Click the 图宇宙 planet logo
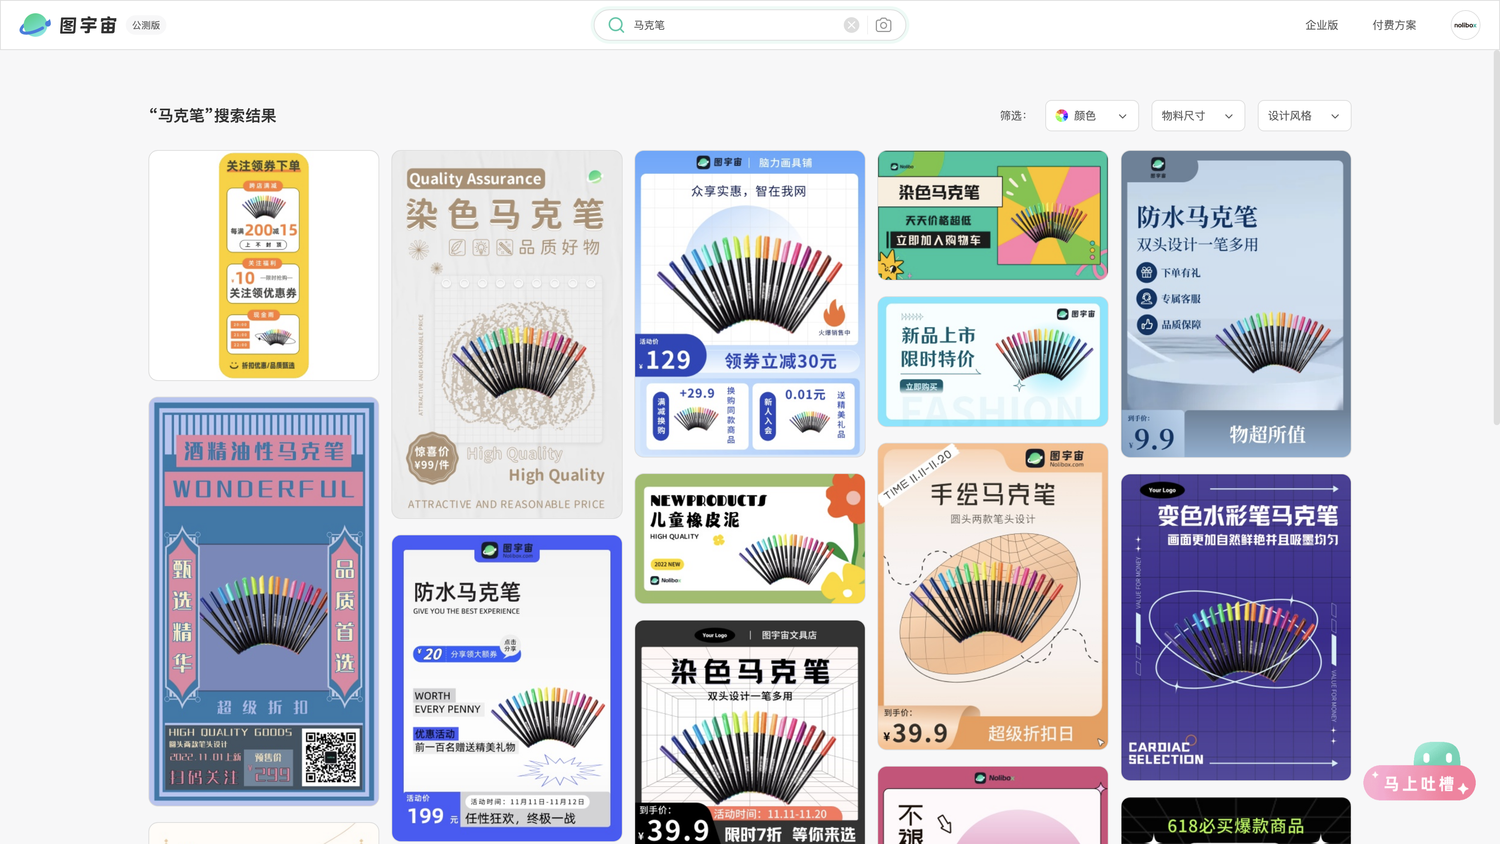 point(35,25)
